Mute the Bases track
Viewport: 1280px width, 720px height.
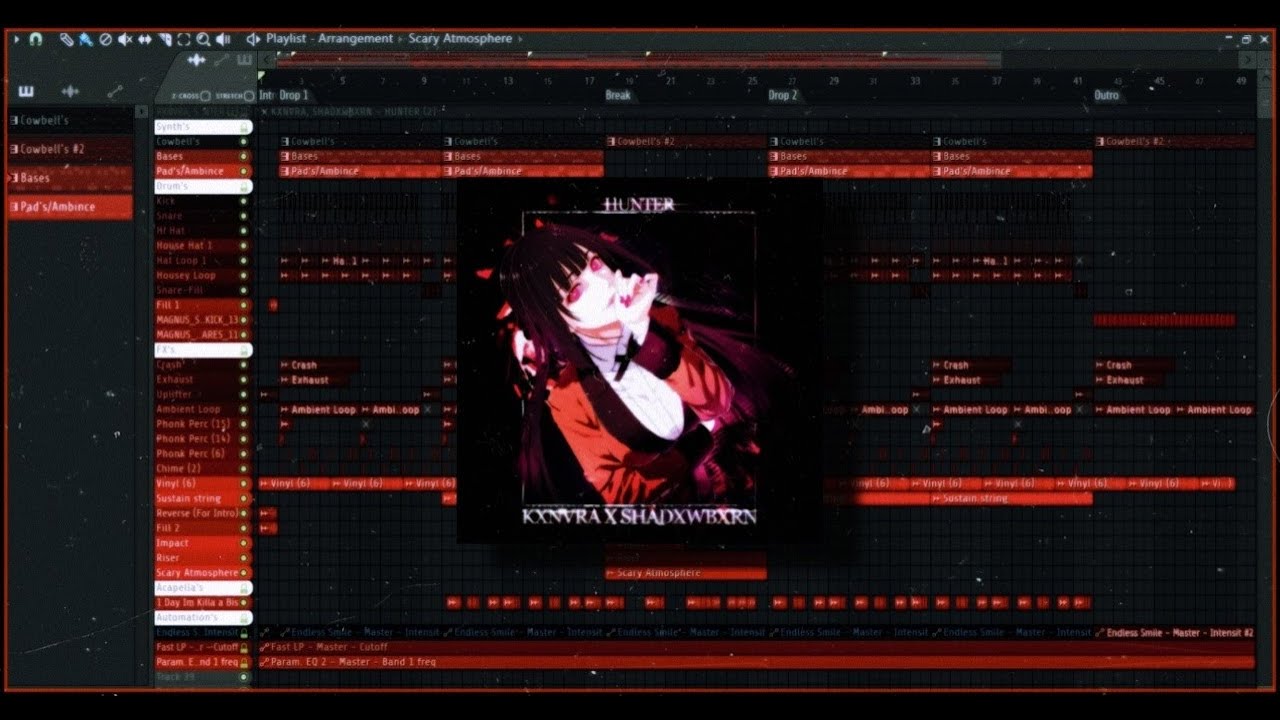(x=243, y=157)
